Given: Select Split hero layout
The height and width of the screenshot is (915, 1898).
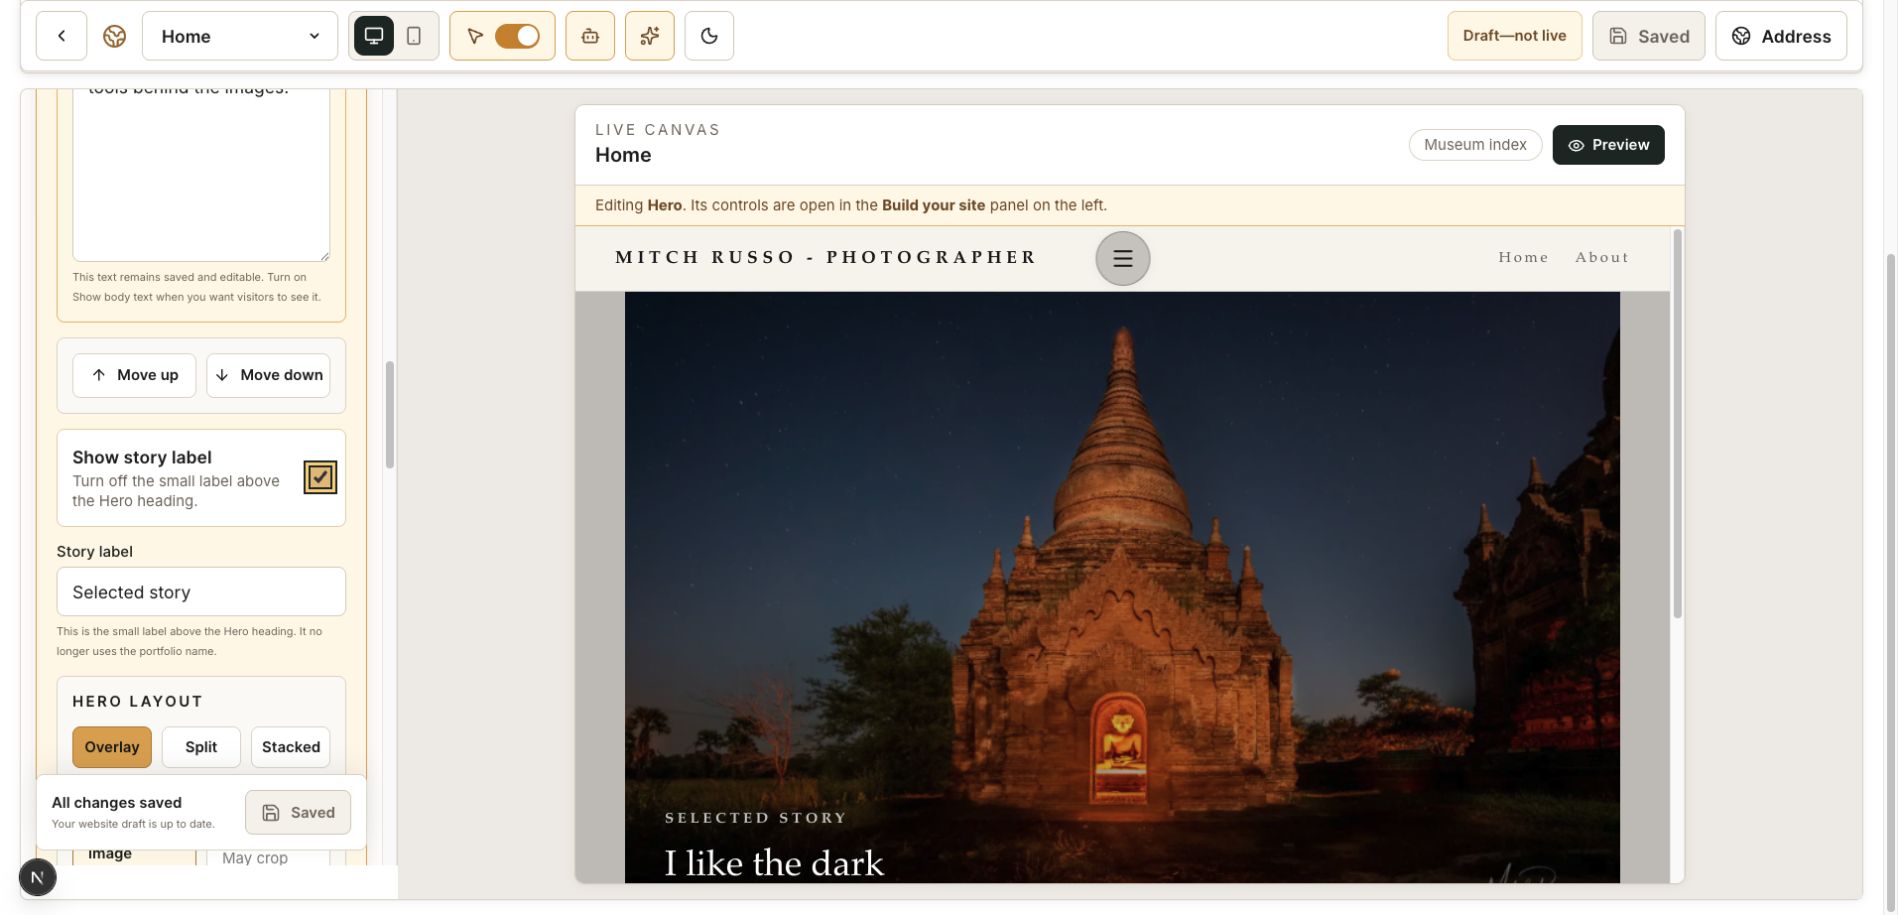Looking at the screenshot, I should tap(201, 747).
